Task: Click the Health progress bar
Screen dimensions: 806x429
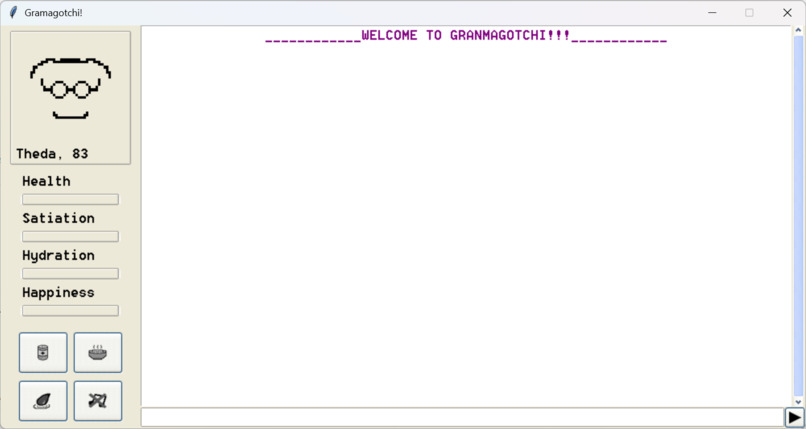Action: tap(70, 199)
